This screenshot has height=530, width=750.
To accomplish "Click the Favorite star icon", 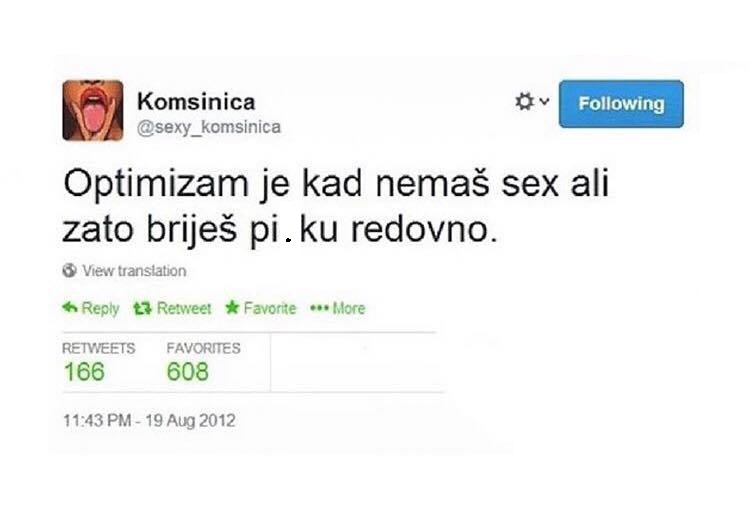I will pyautogui.click(x=232, y=307).
